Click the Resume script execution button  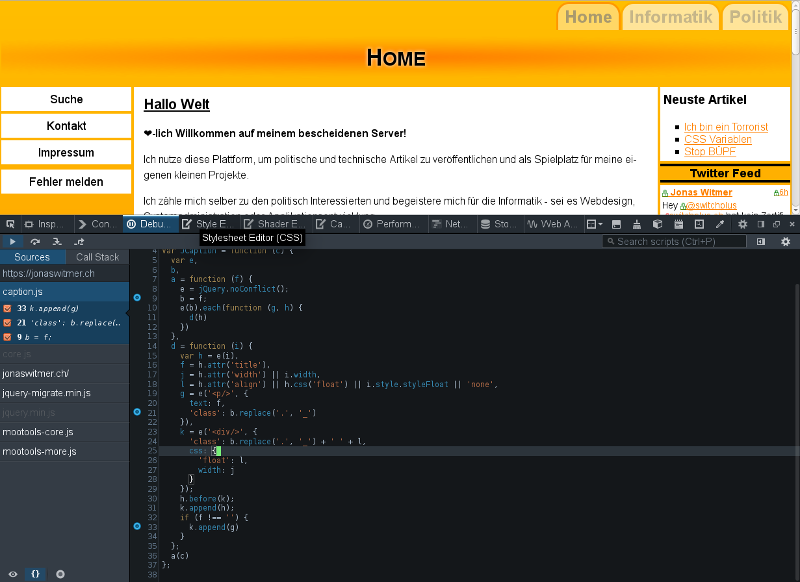pos(13,241)
